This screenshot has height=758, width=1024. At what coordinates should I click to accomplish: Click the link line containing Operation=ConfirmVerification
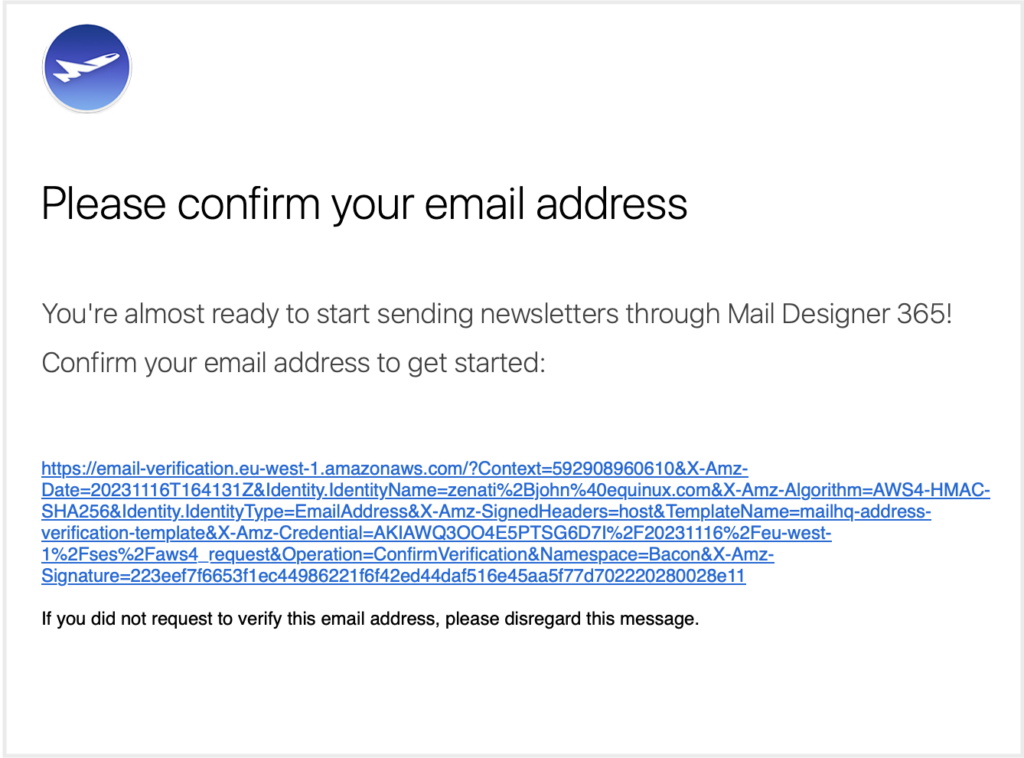point(408,555)
